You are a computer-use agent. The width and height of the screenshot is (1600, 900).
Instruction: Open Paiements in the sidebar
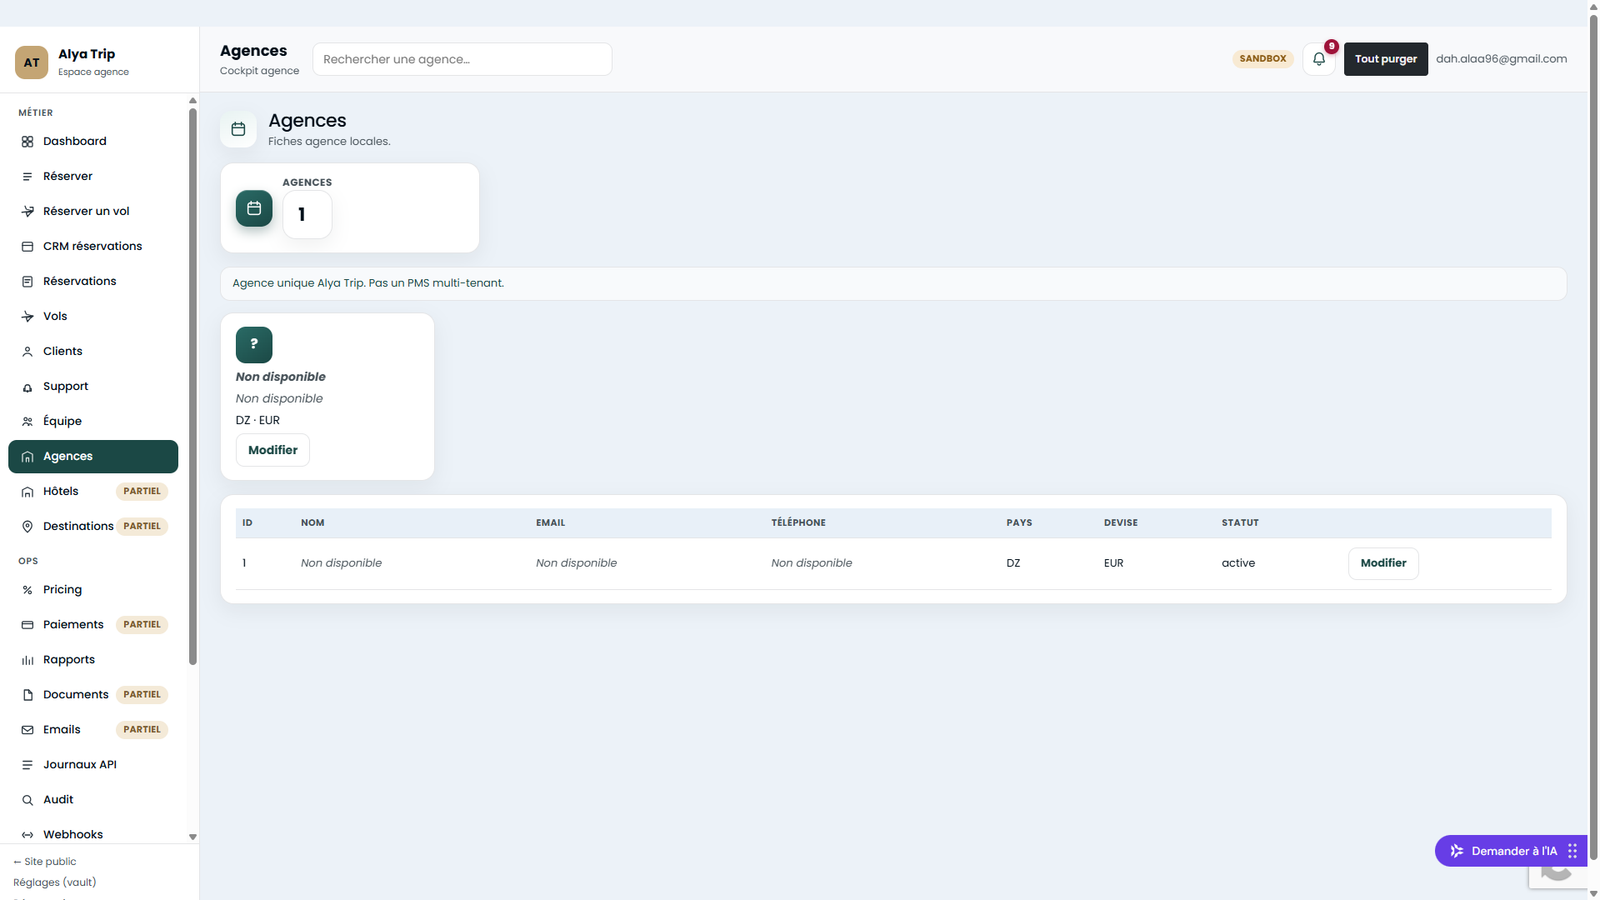[93, 625]
